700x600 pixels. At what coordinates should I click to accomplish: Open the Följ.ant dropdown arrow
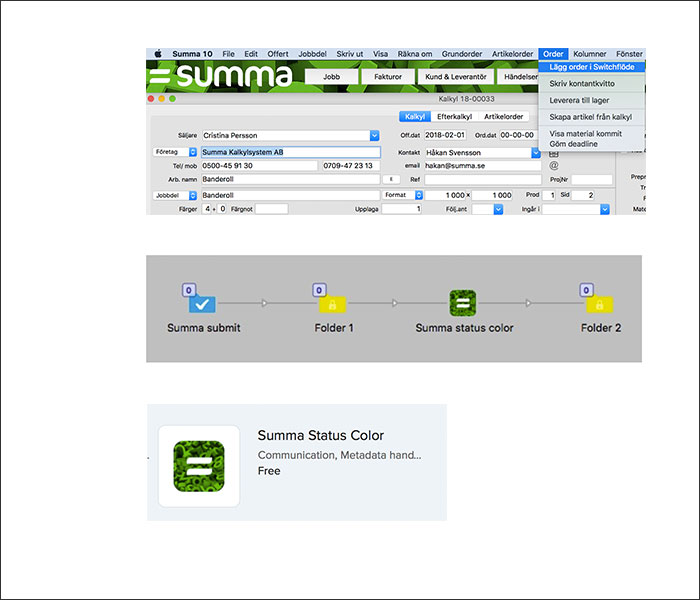498,209
